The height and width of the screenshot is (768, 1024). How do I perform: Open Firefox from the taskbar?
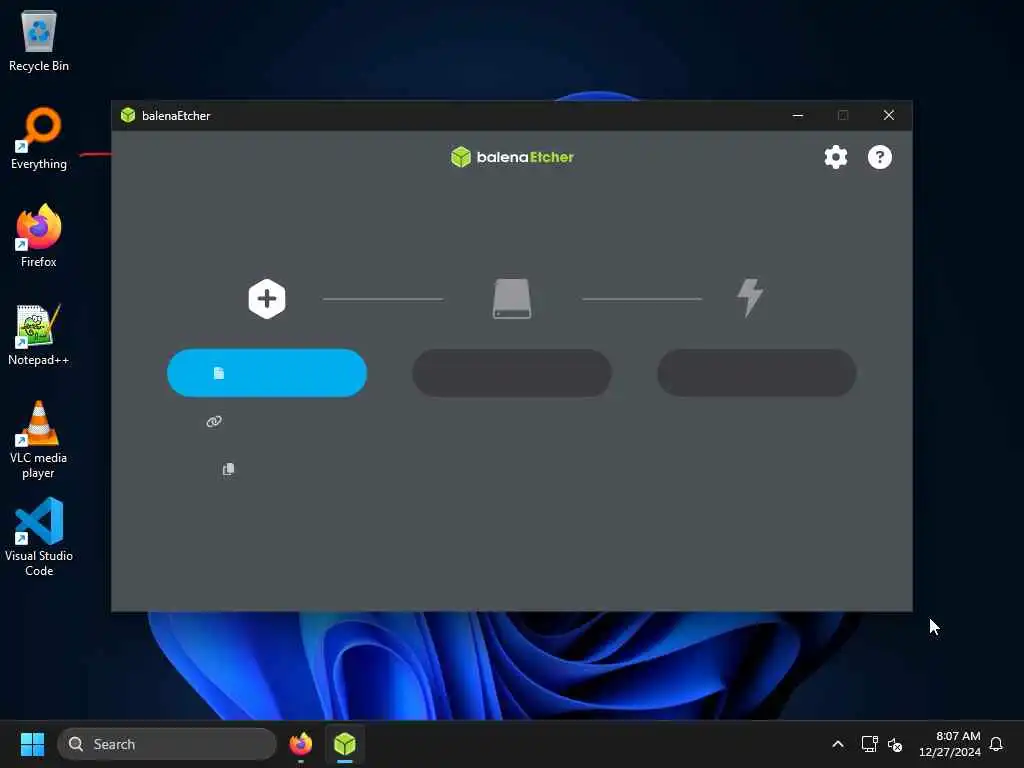301,744
